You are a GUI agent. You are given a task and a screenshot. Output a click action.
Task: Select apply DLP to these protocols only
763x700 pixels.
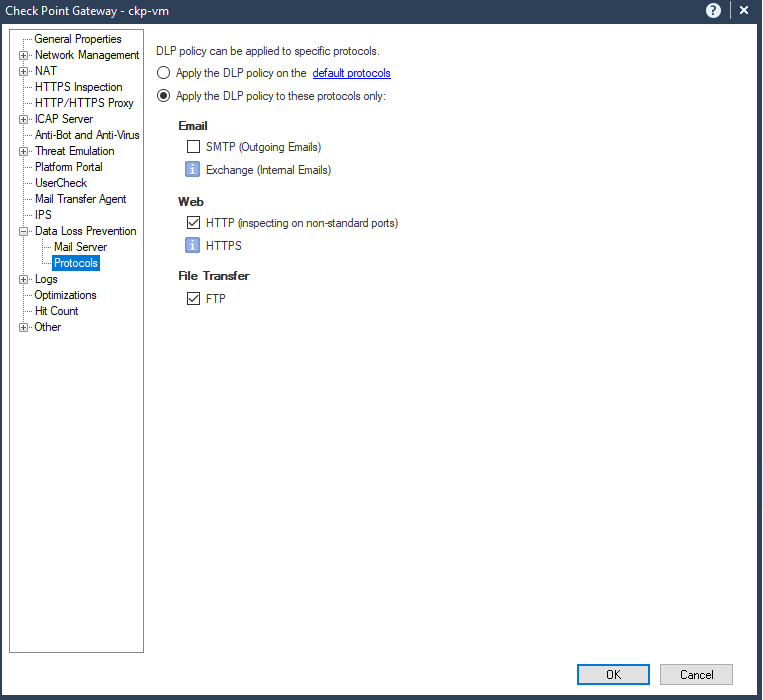coord(164,96)
